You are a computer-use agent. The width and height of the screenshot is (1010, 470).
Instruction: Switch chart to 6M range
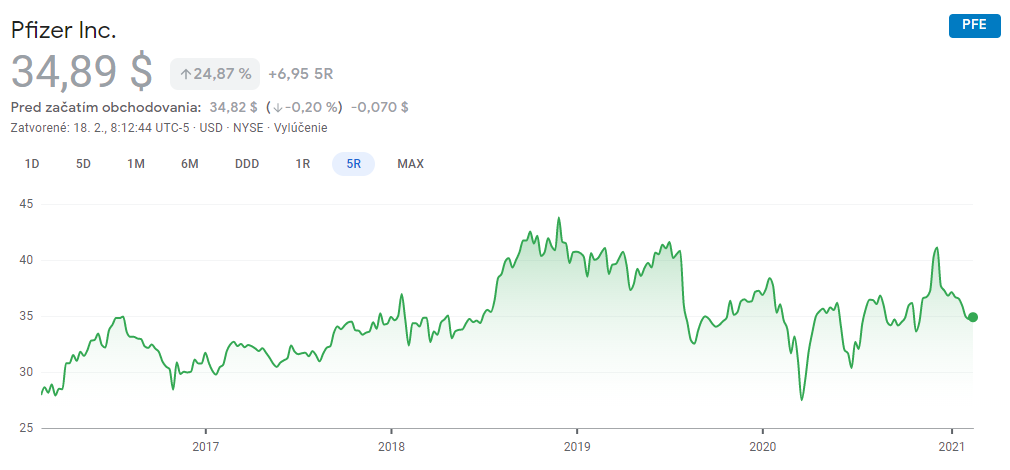[189, 164]
